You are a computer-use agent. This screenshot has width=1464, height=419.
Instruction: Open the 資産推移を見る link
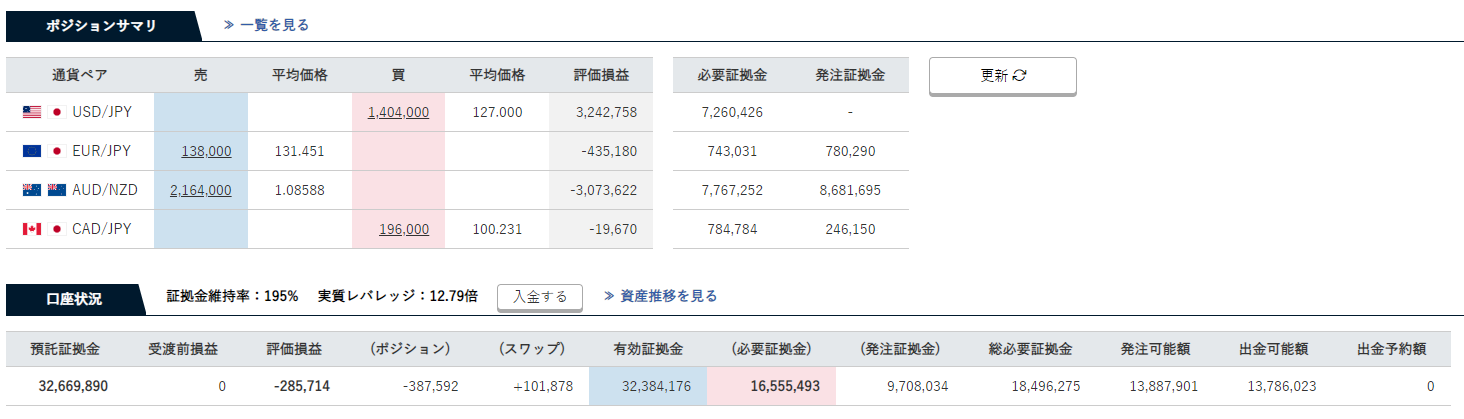[661, 296]
